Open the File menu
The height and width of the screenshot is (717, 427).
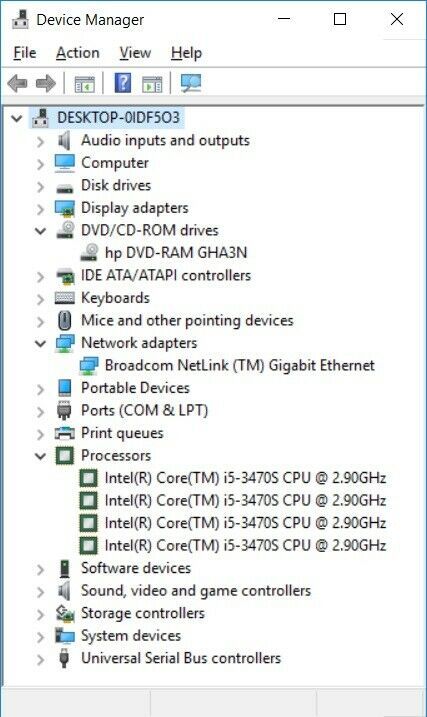click(x=25, y=53)
